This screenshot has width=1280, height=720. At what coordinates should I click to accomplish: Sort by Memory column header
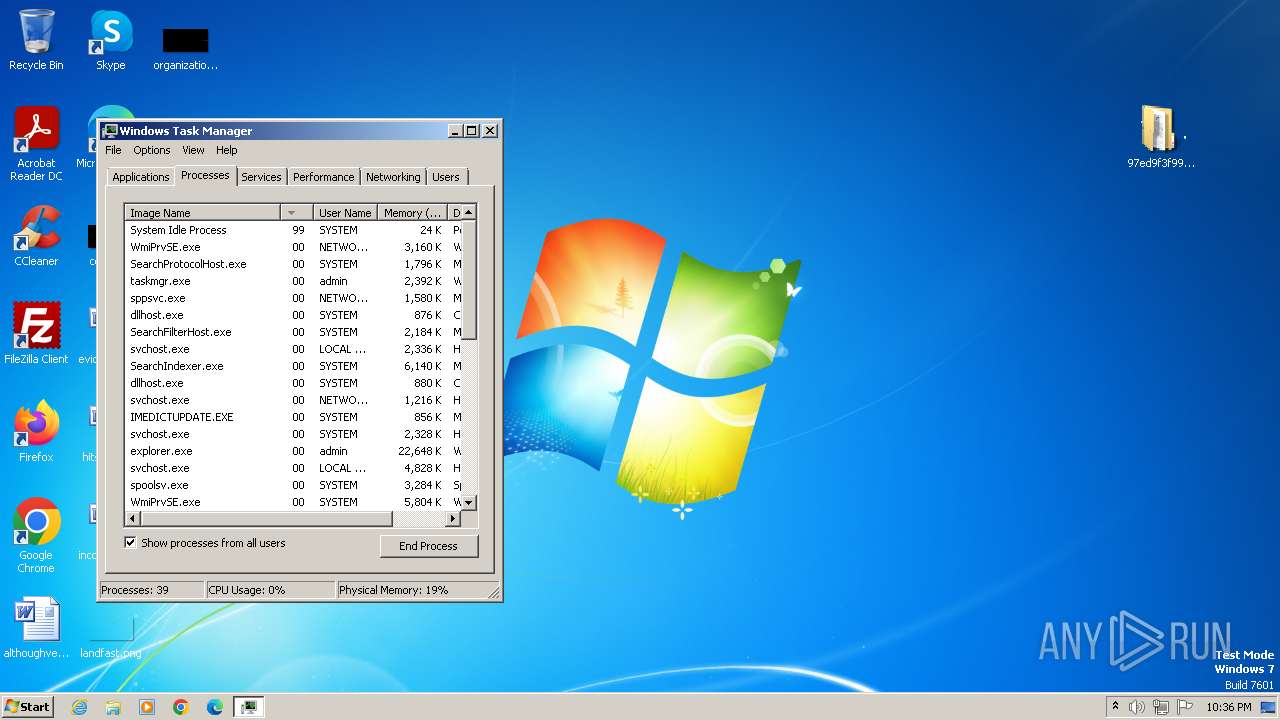413,213
